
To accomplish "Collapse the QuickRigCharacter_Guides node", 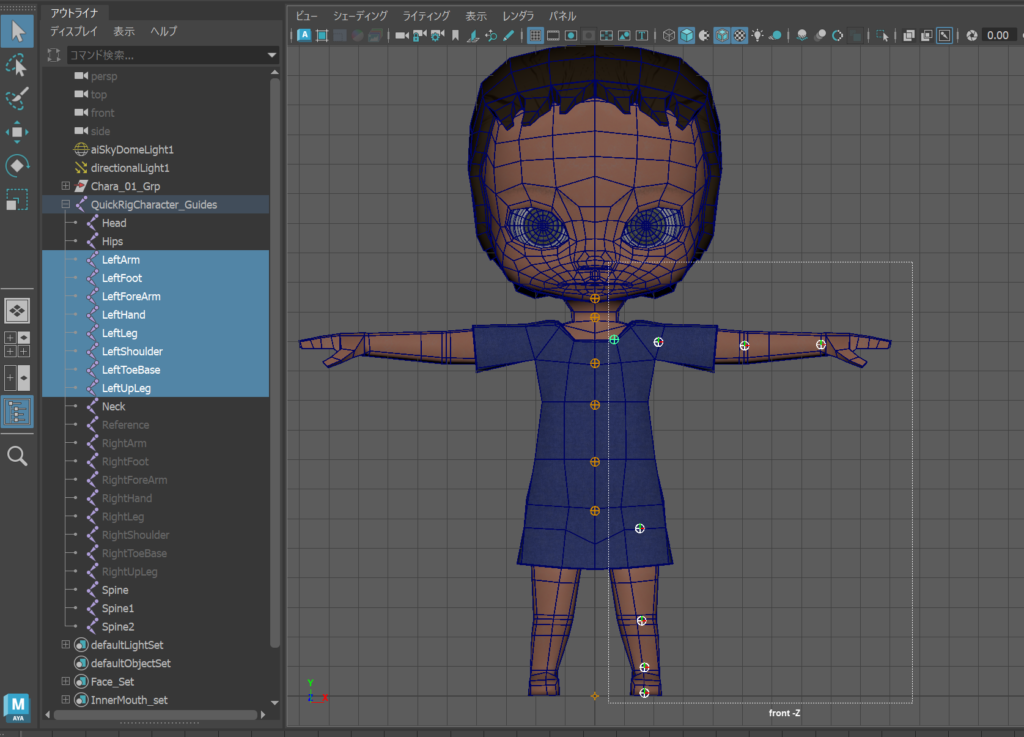I will pos(66,204).
